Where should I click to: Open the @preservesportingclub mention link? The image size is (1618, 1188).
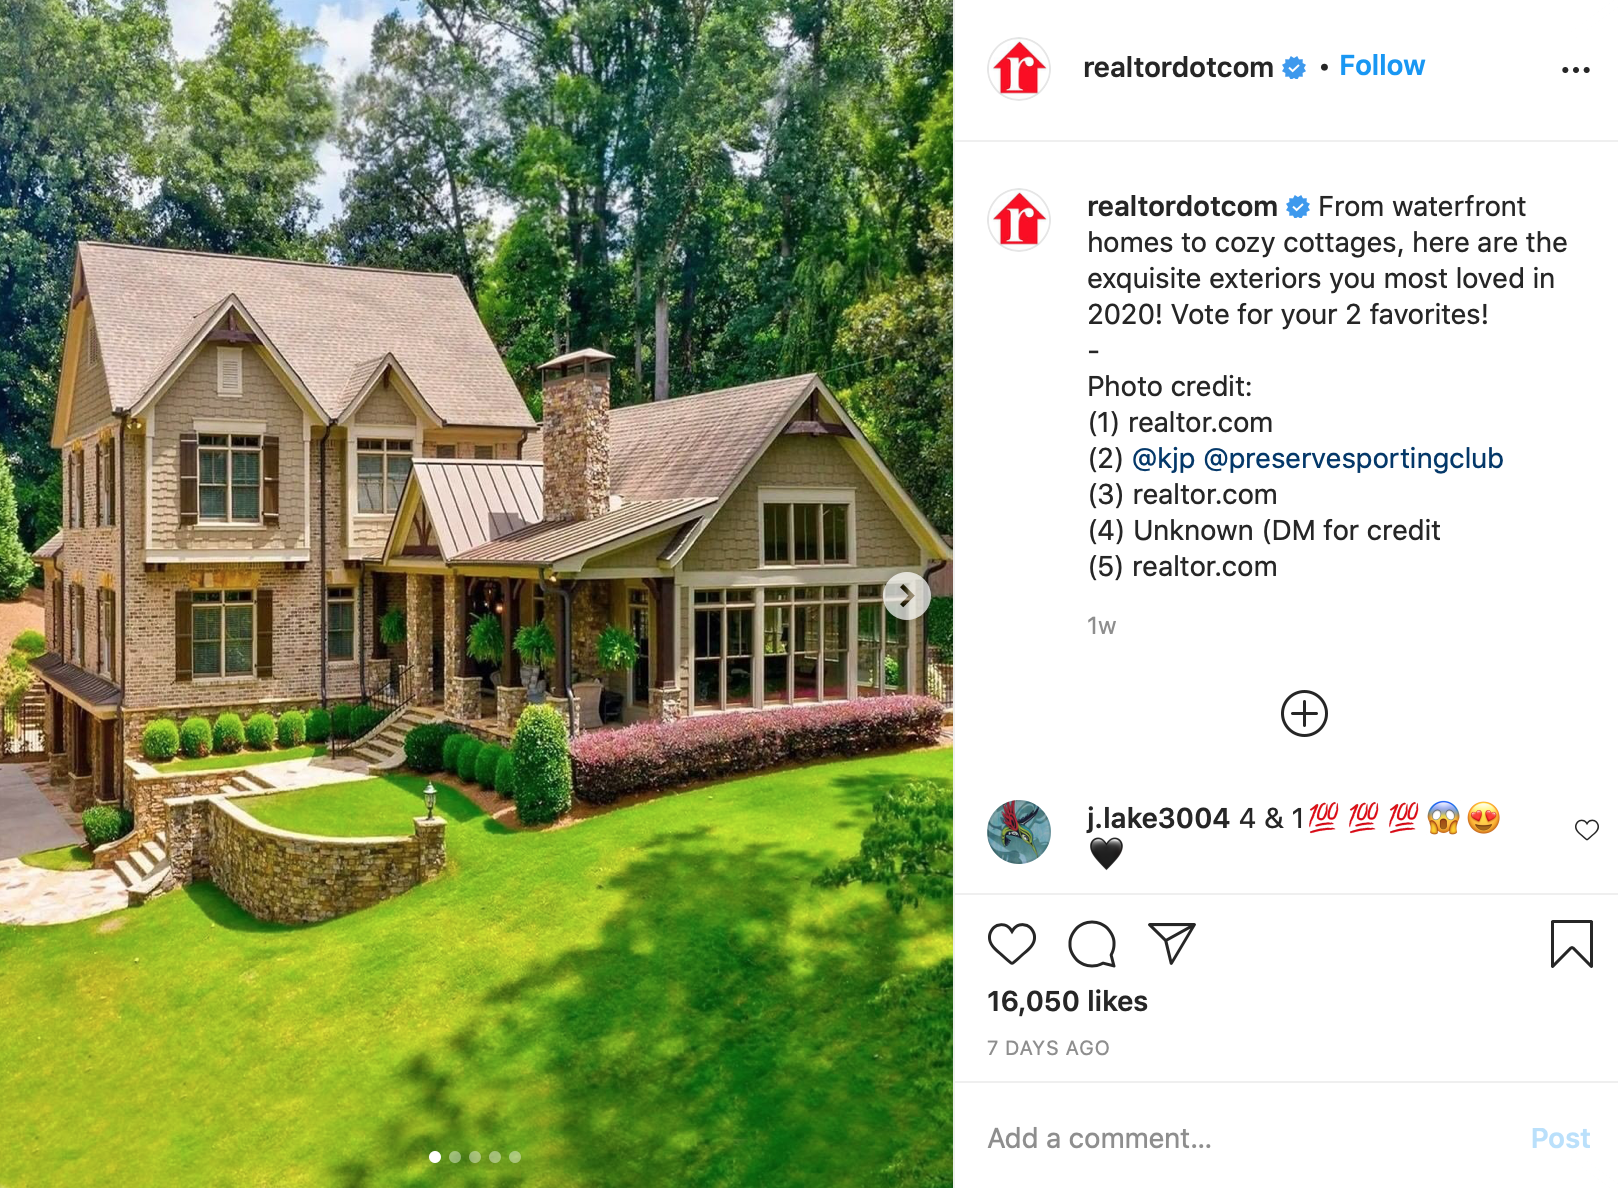(x=1353, y=458)
